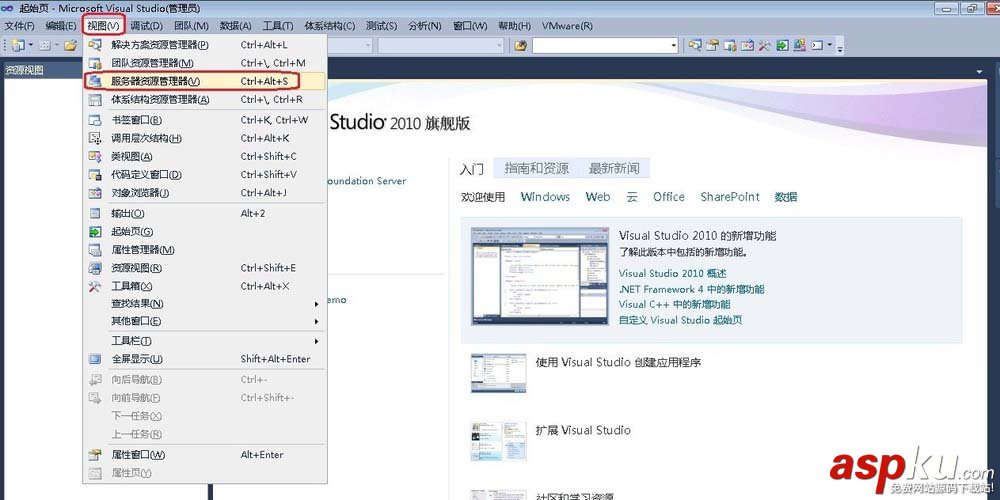Image resolution: width=1000 pixels, height=500 pixels.
Task: Open the 工具(T) menu
Action: [278, 26]
